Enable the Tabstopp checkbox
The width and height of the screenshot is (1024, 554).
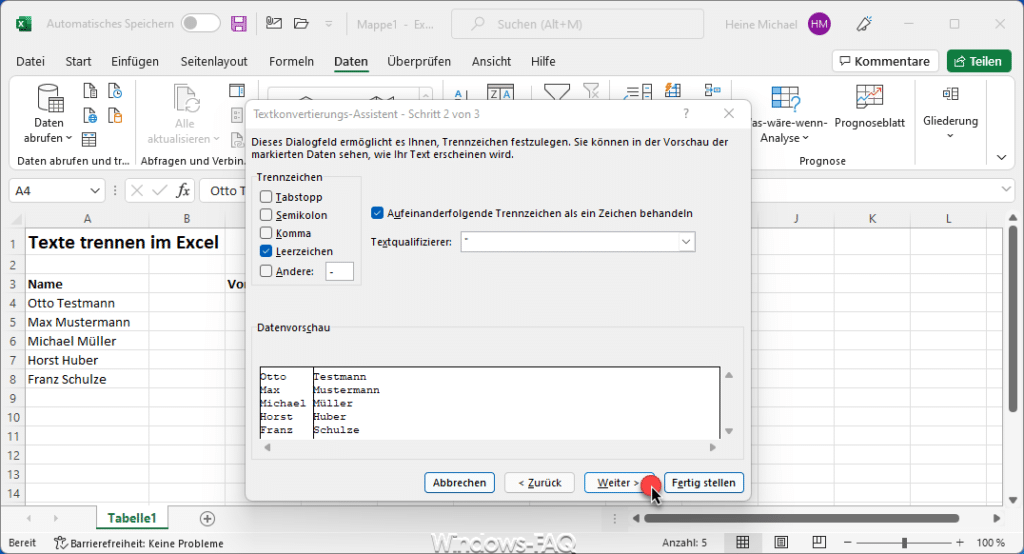[x=266, y=197]
